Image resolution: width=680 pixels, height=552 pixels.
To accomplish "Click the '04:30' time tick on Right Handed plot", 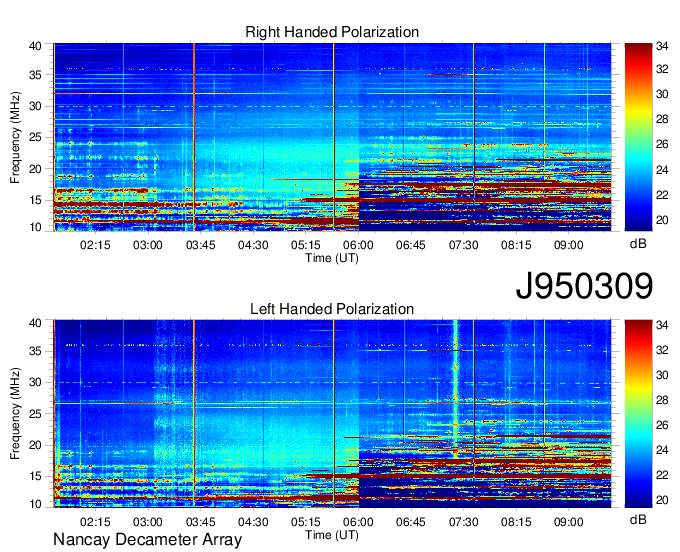I will tap(253, 245).
